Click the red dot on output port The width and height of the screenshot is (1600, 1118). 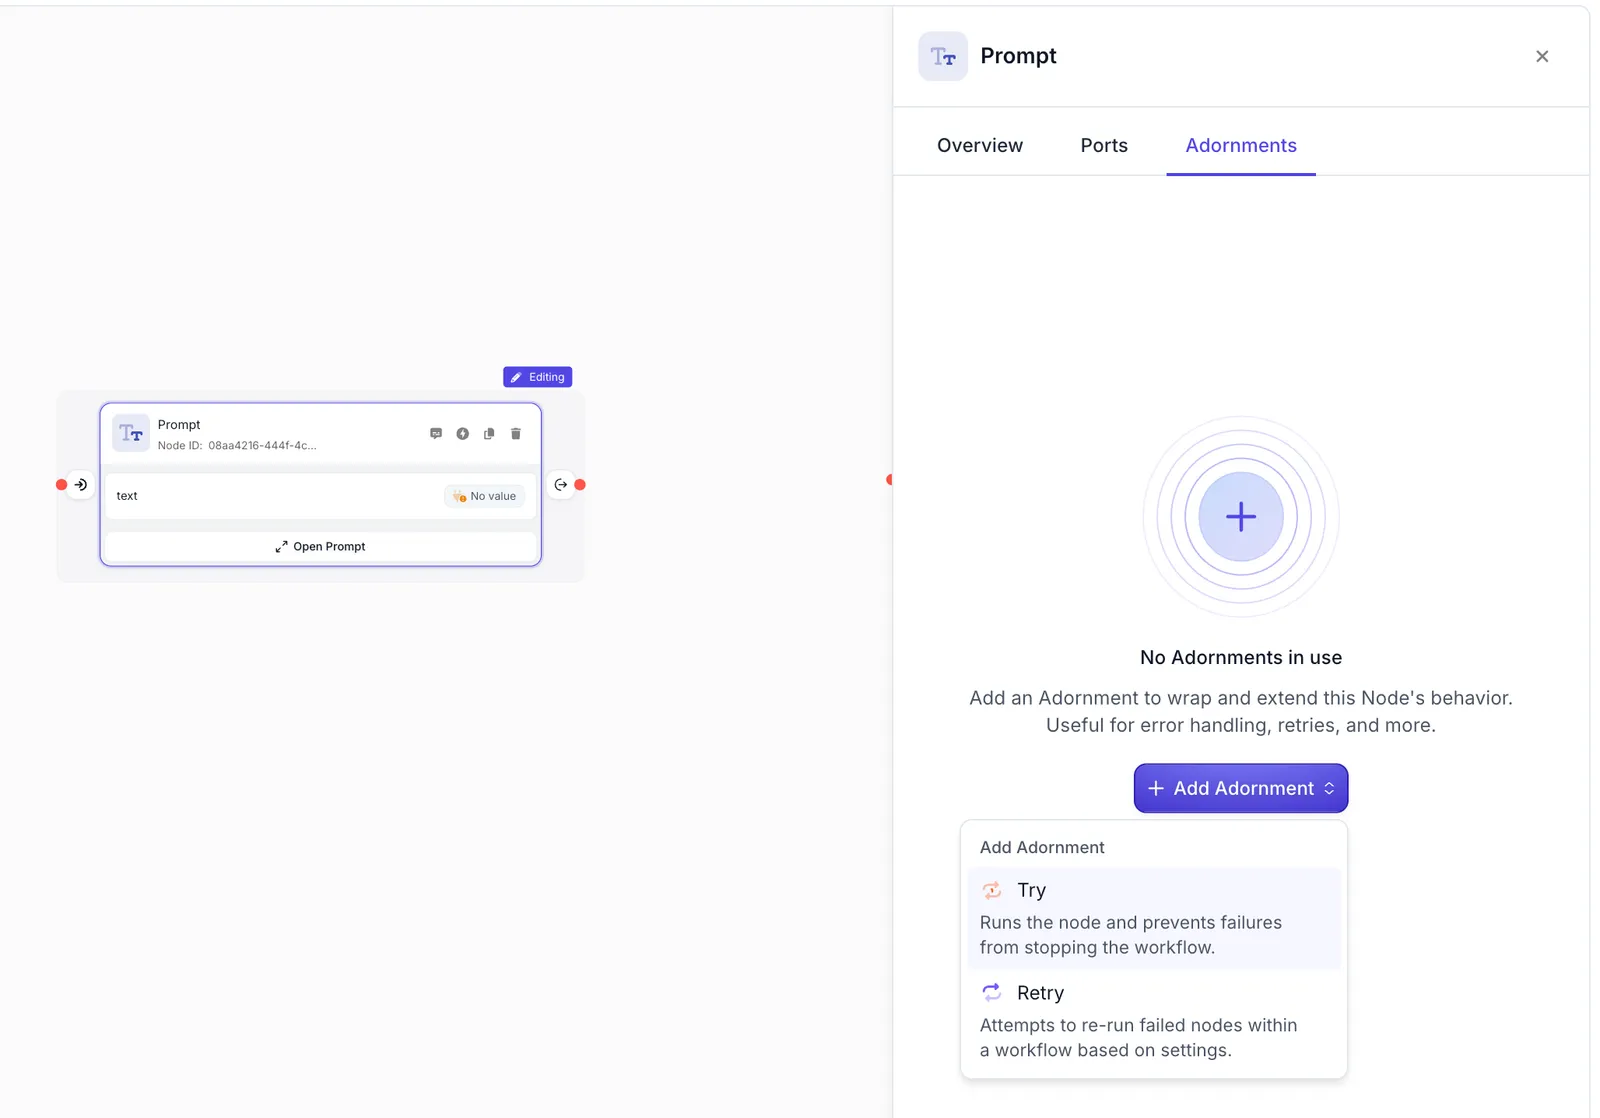pyautogui.click(x=580, y=485)
